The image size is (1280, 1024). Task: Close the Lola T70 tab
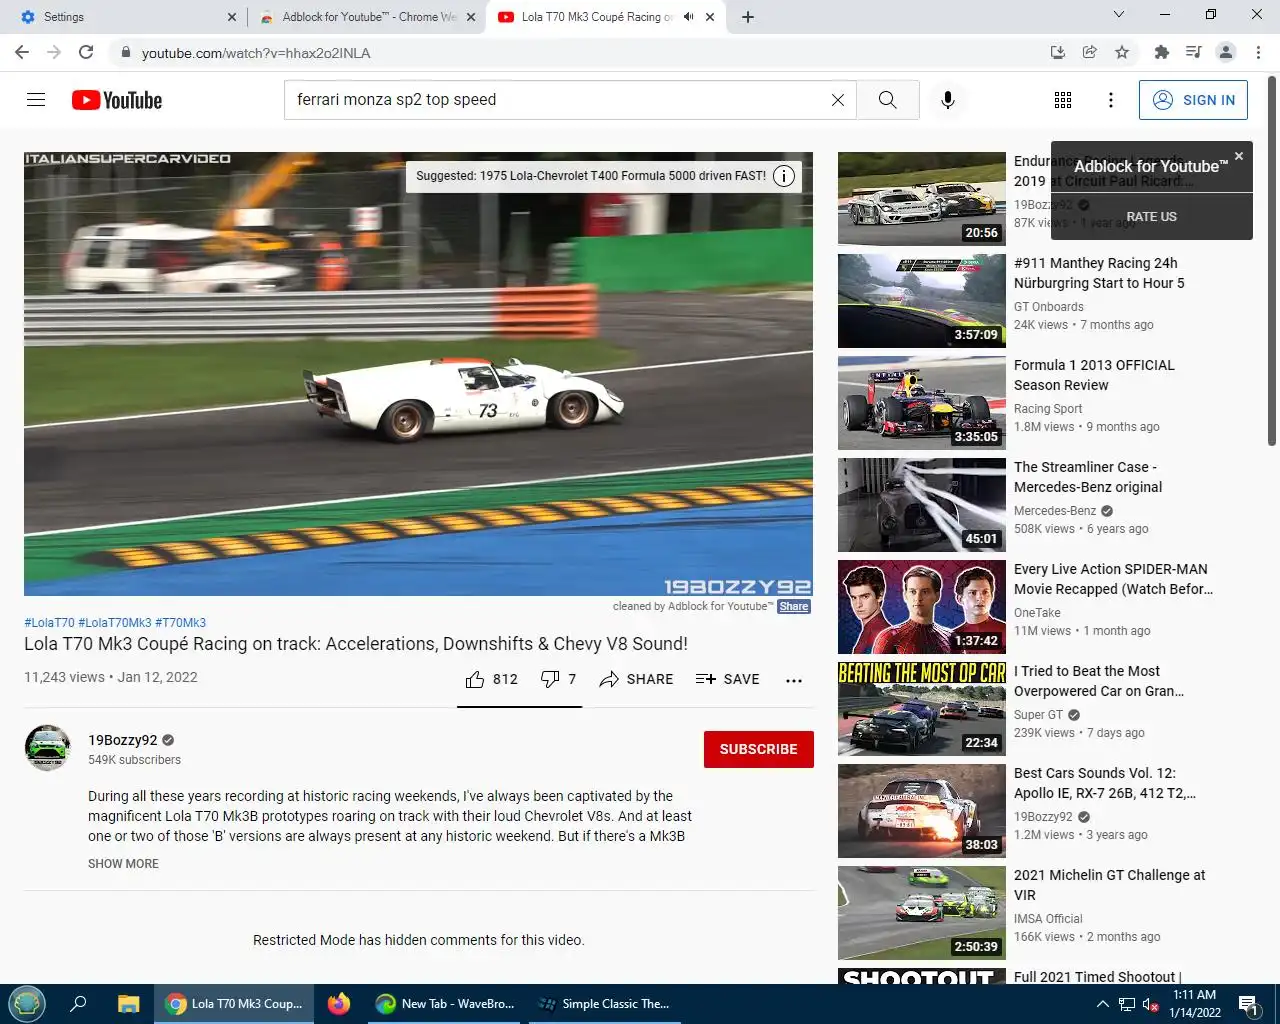coord(710,17)
